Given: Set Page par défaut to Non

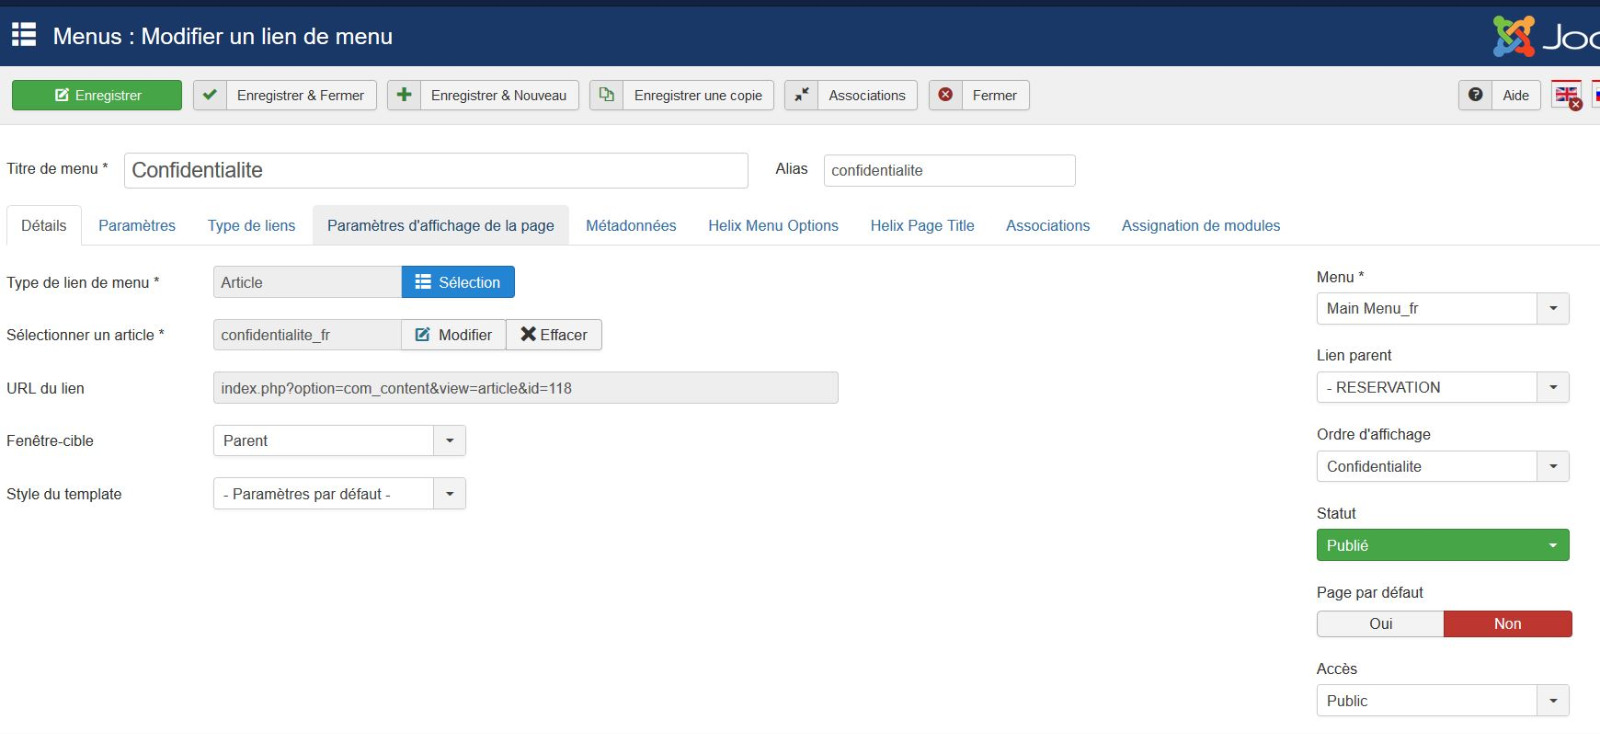Looking at the screenshot, I should coord(1507,624).
